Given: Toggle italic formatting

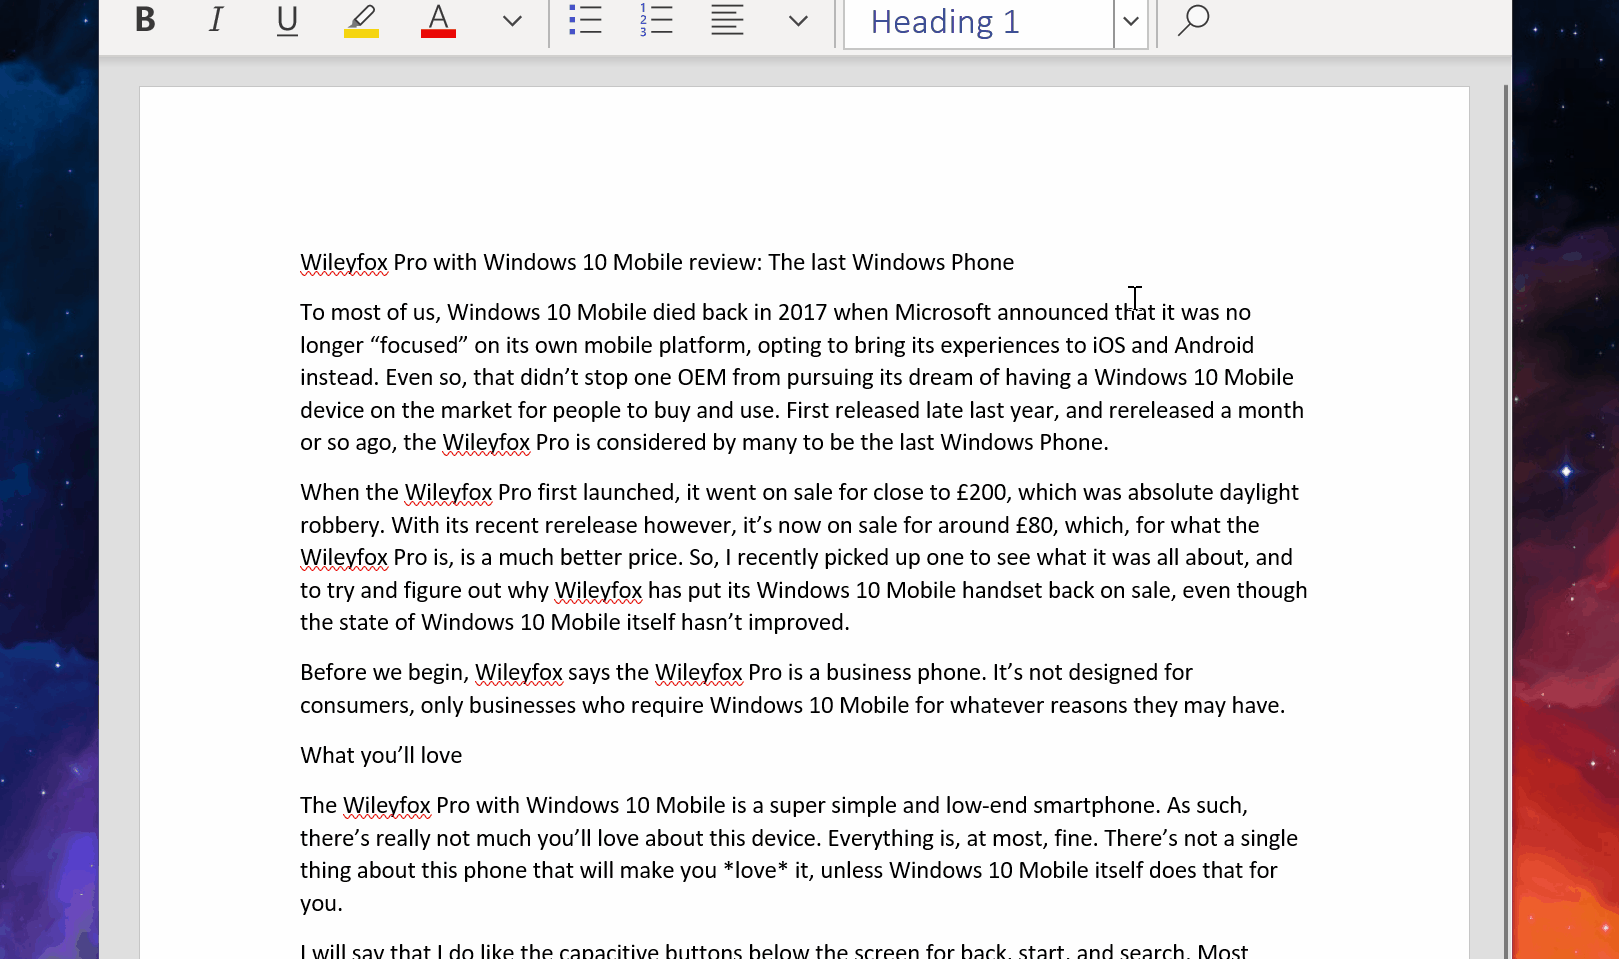Looking at the screenshot, I should pyautogui.click(x=215, y=20).
